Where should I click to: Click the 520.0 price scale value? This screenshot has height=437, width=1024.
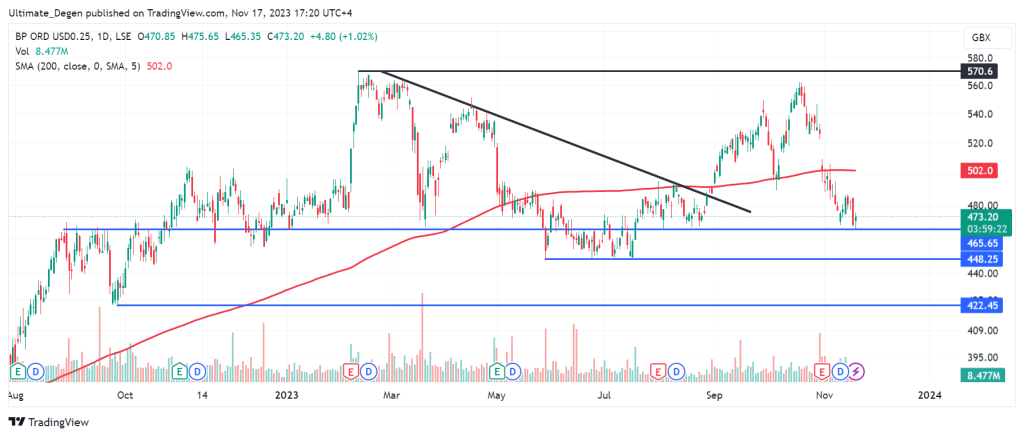[x=980, y=144]
